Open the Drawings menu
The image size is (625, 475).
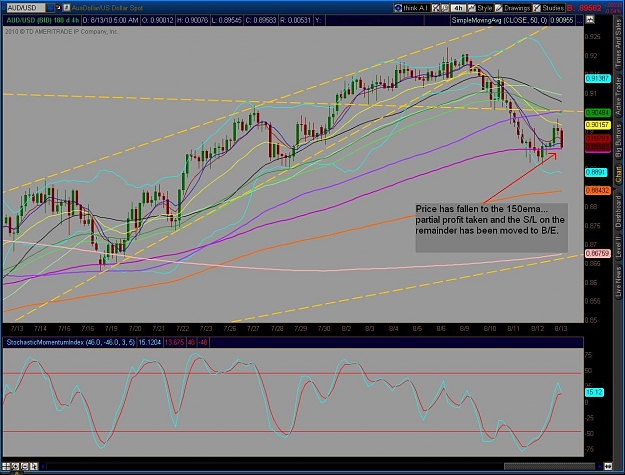pyautogui.click(x=513, y=8)
